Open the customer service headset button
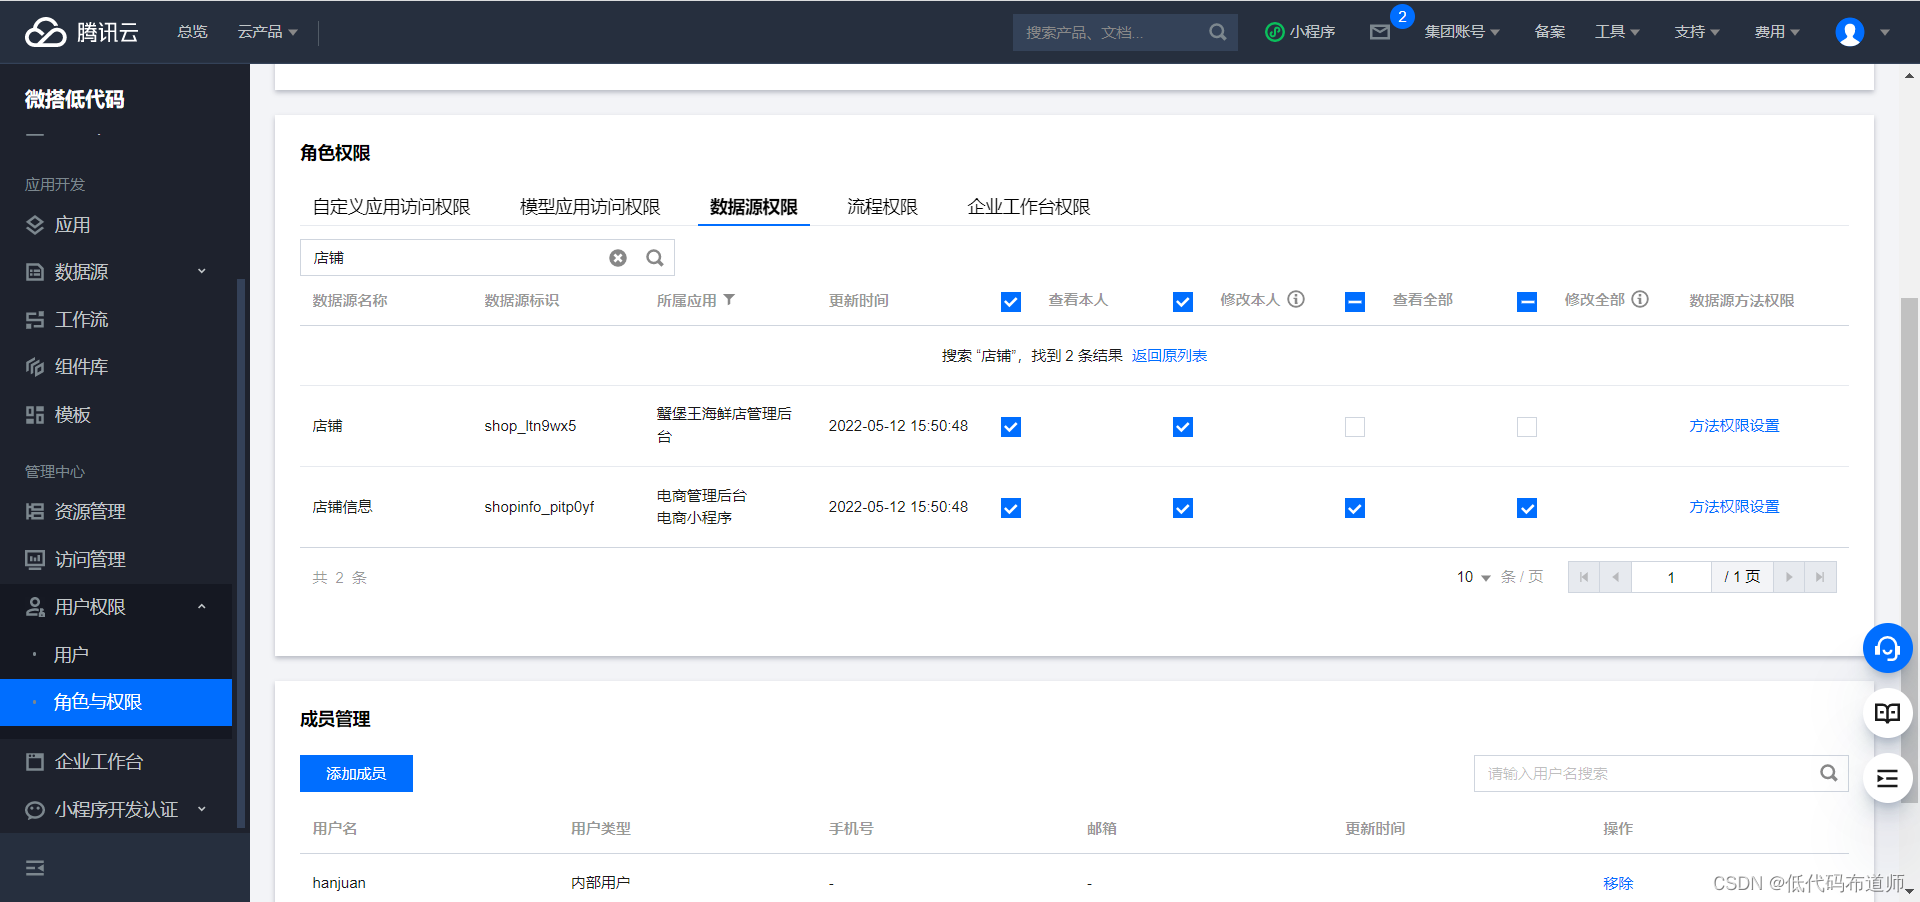The image size is (1920, 902). pos(1887,649)
